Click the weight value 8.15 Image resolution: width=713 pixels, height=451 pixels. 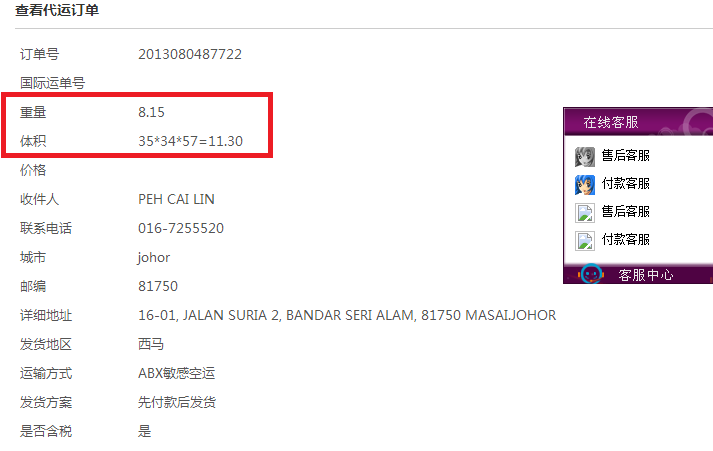(151, 112)
